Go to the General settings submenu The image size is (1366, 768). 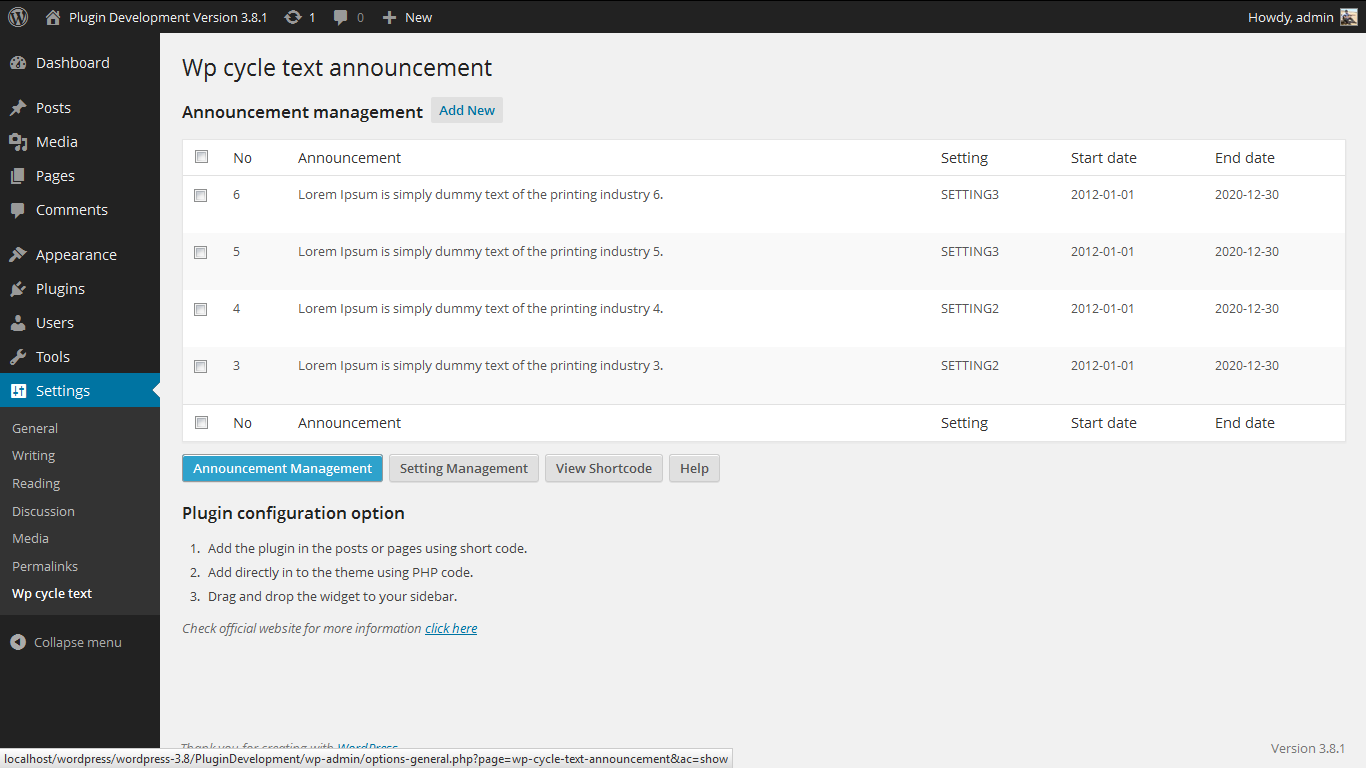click(x=35, y=428)
